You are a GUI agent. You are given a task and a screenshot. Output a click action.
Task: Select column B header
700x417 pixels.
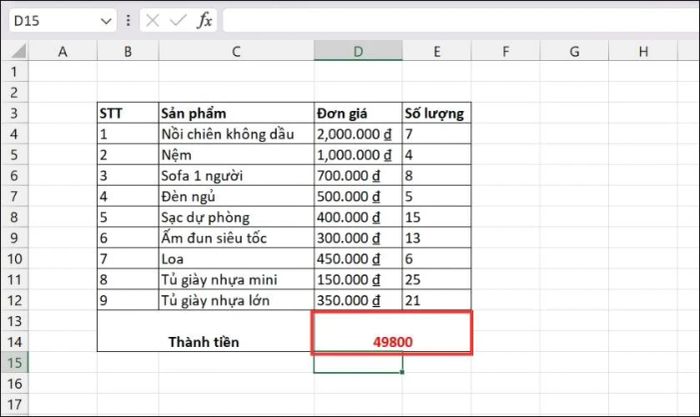pos(128,51)
